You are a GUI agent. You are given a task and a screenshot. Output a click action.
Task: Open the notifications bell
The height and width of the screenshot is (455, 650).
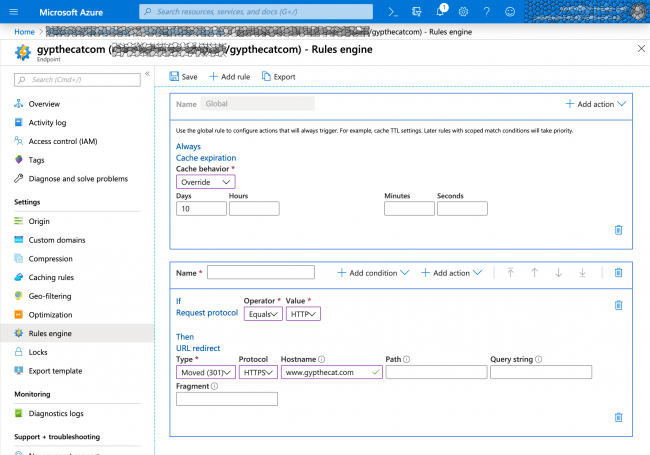[x=440, y=11]
